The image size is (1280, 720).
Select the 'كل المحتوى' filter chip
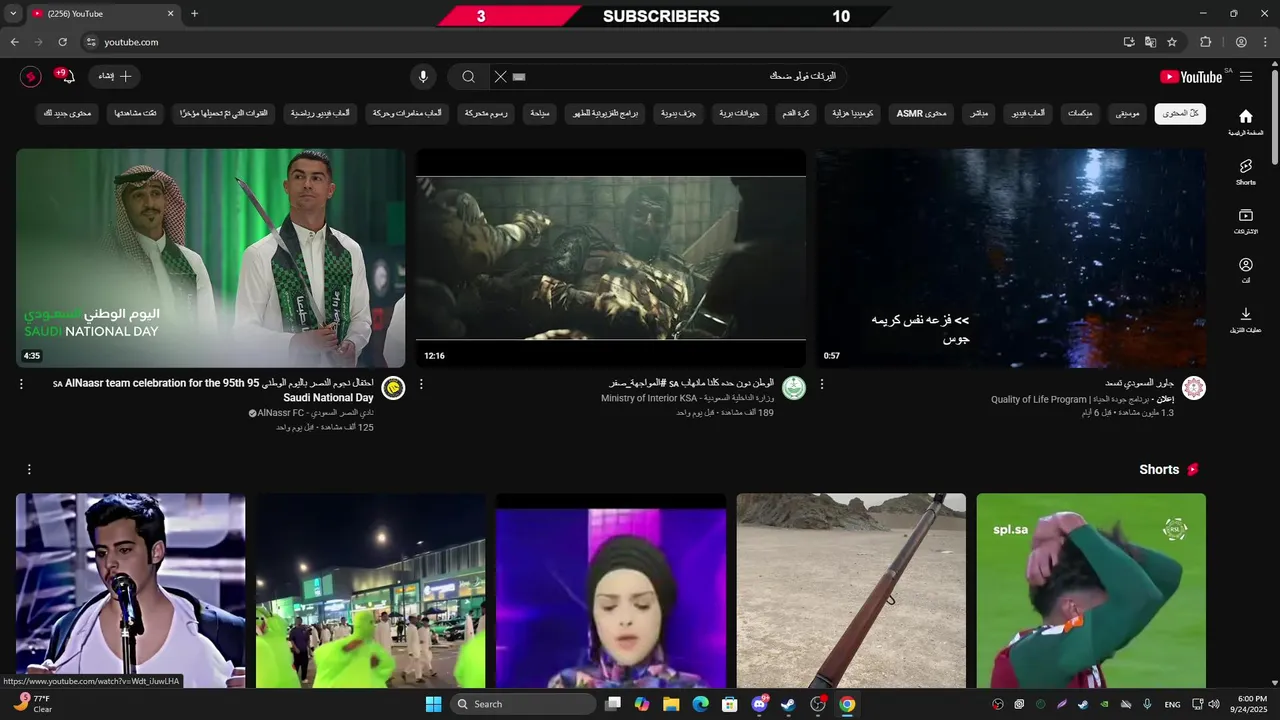tap(1180, 114)
